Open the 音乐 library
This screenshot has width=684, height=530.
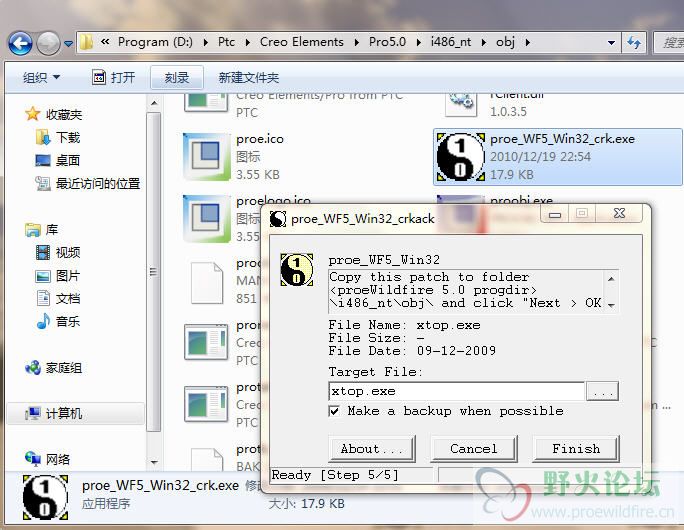[x=68, y=322]
